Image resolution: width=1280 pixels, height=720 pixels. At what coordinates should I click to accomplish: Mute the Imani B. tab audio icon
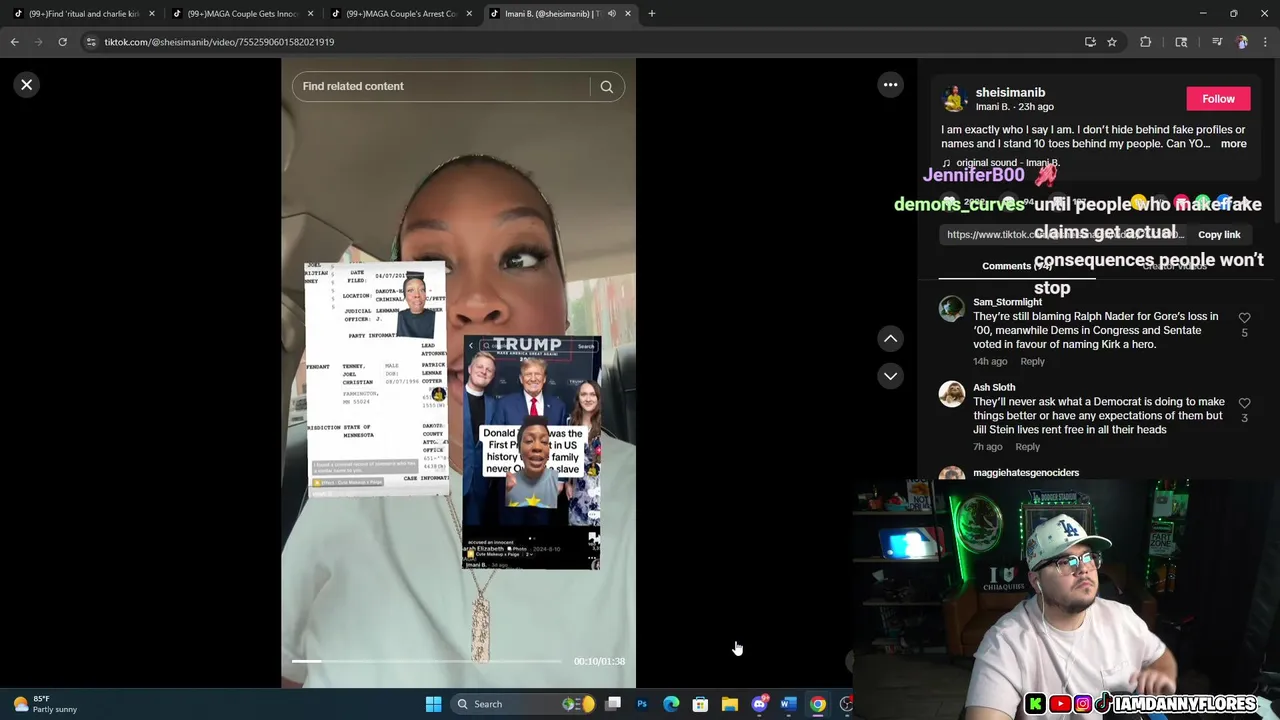coord(611,14)
